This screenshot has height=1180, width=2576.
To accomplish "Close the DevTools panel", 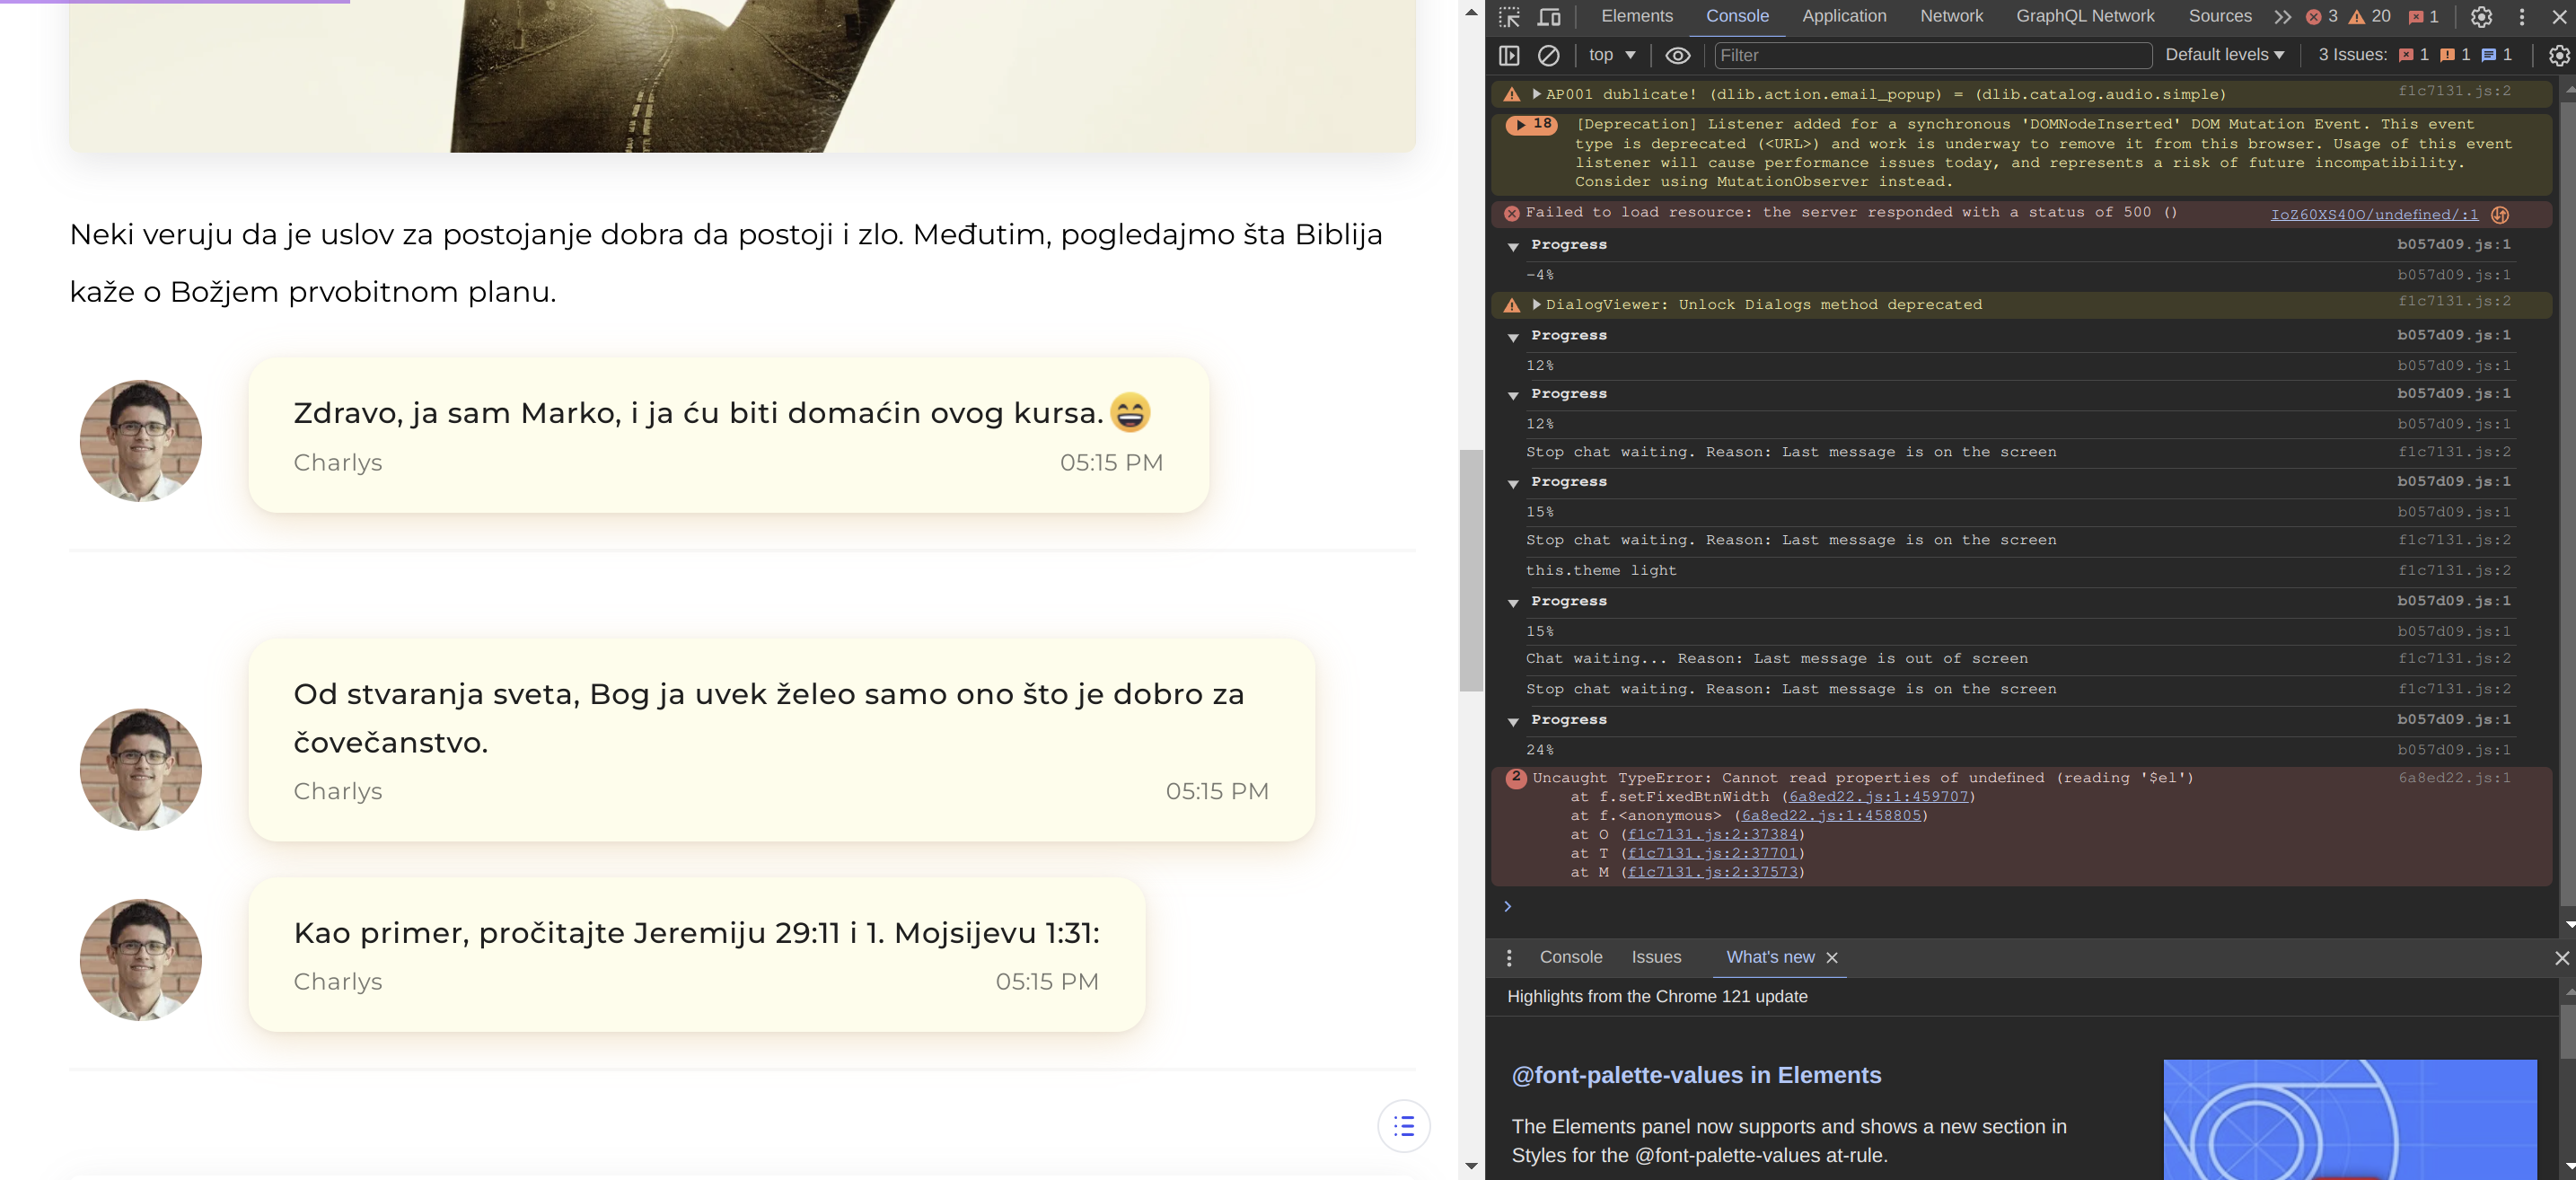I will [x=2559, y=17].
